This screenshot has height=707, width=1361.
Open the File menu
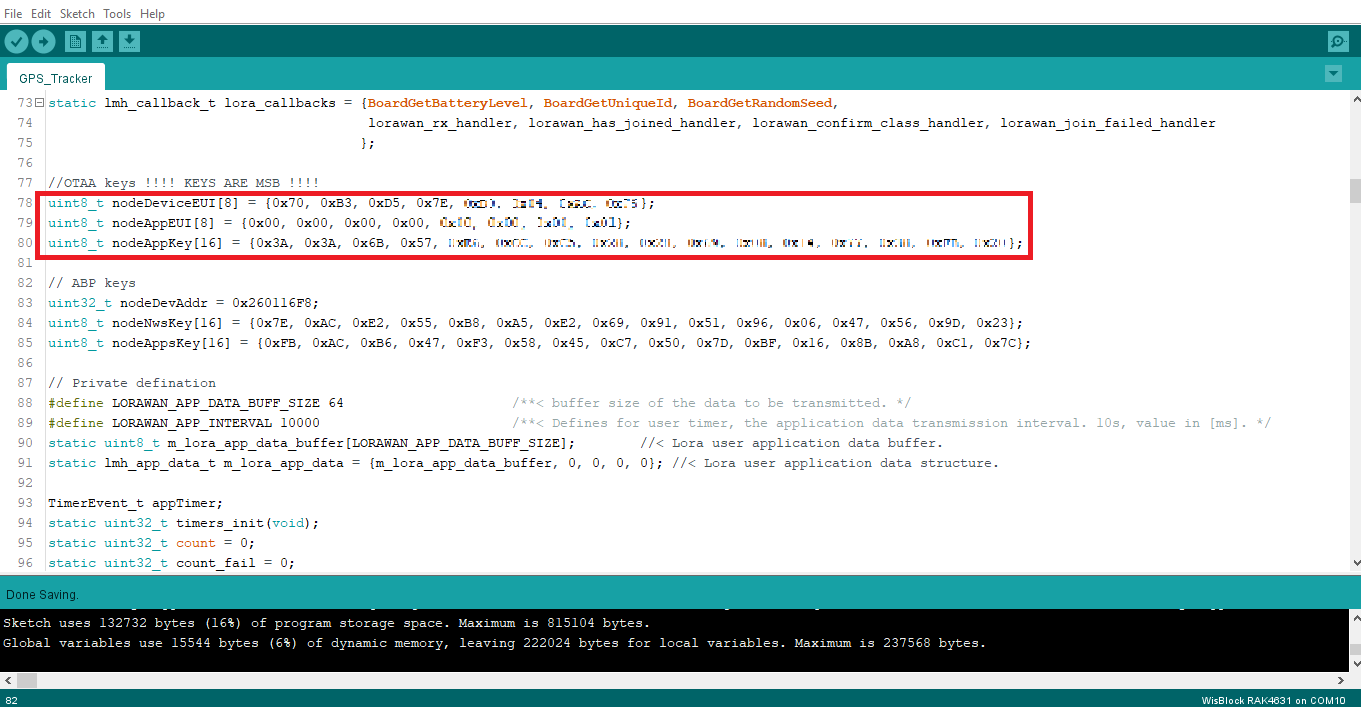(x=13, y=14)
